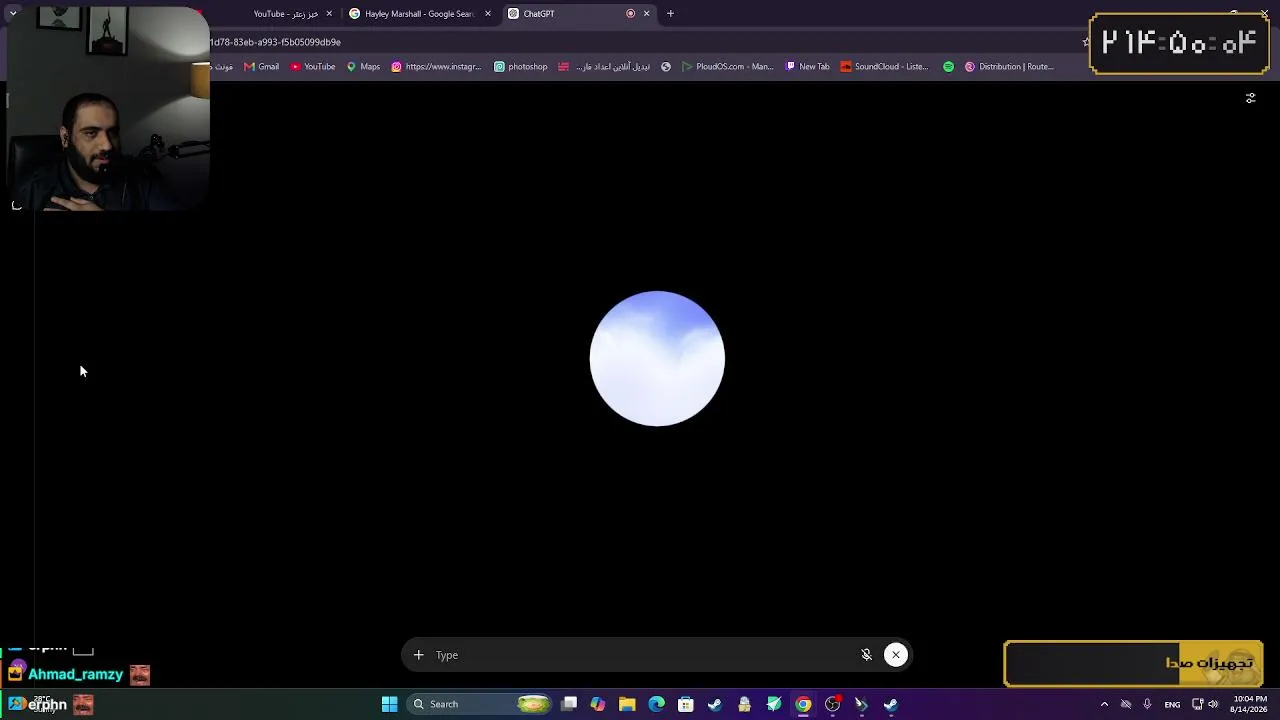The width and height of the screenshot is (1280, 720).
Task: Open voice settings sliders icon at top right
Action: coord(1250,98)
